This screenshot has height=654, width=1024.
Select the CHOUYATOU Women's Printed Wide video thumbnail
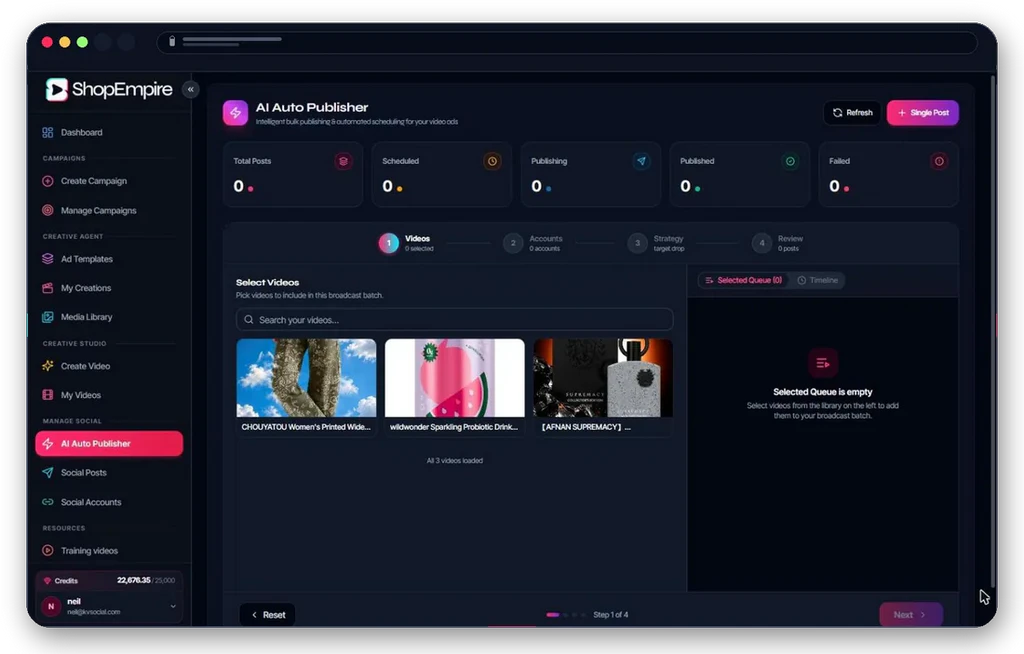coord(306,378)
